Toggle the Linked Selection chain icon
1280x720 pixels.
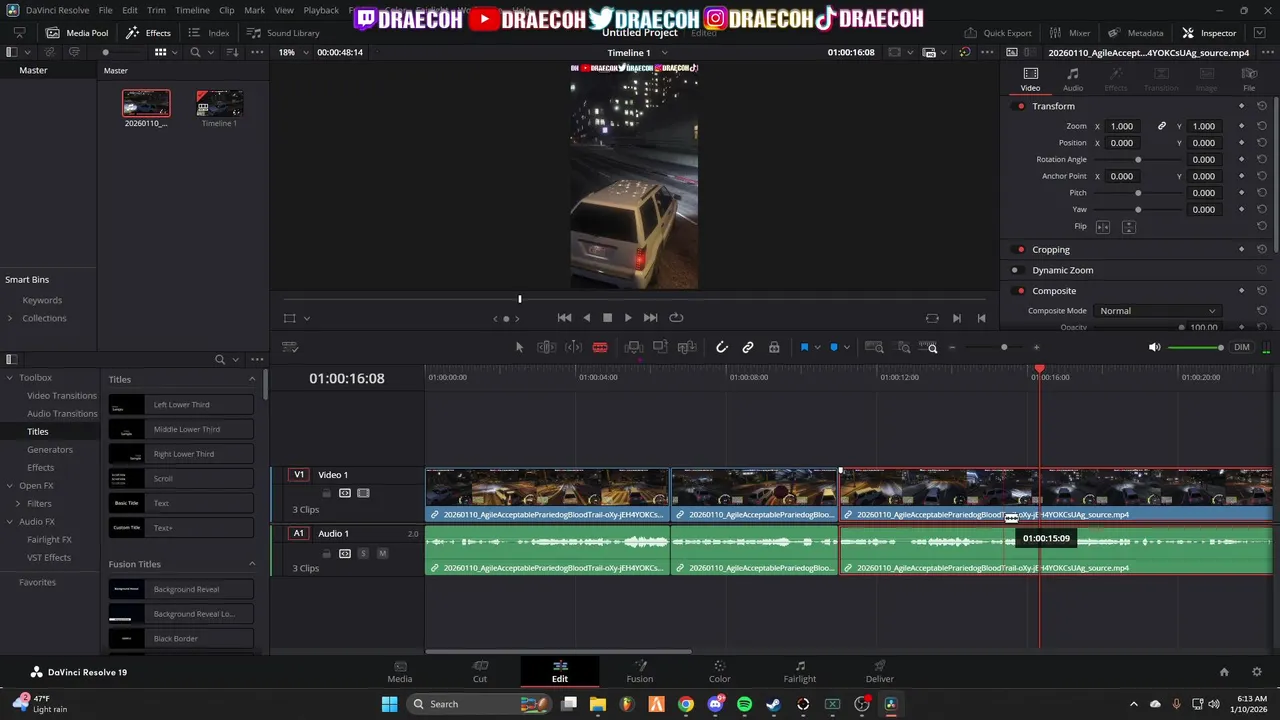[748, 347]
